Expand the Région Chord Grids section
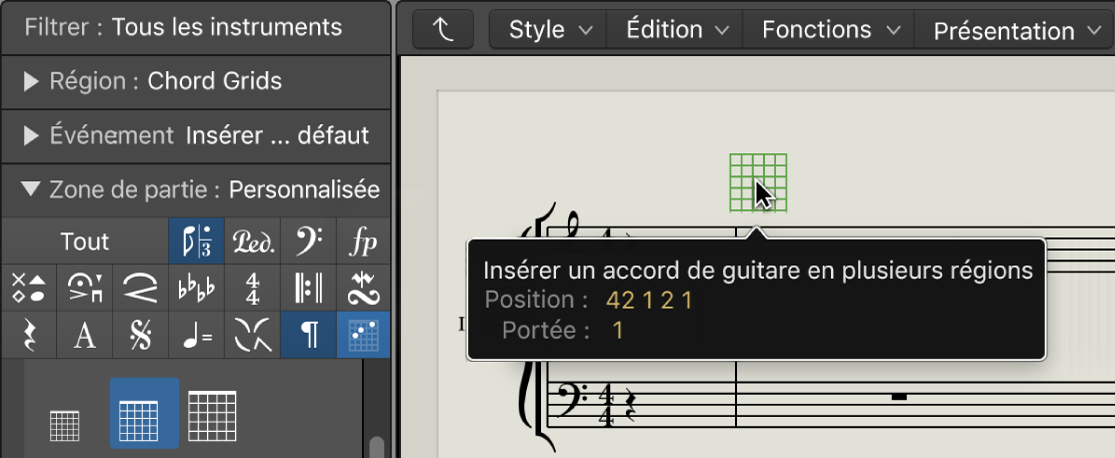 [31, 82]
